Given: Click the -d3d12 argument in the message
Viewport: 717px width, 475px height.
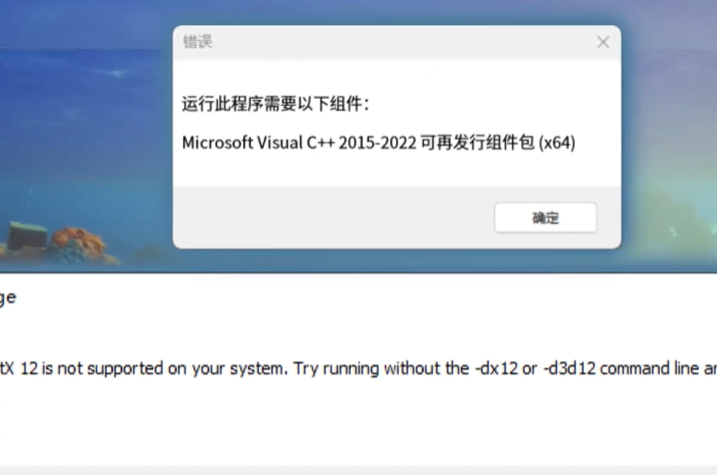Looking at the screenshot, I should tap(569, 368).
